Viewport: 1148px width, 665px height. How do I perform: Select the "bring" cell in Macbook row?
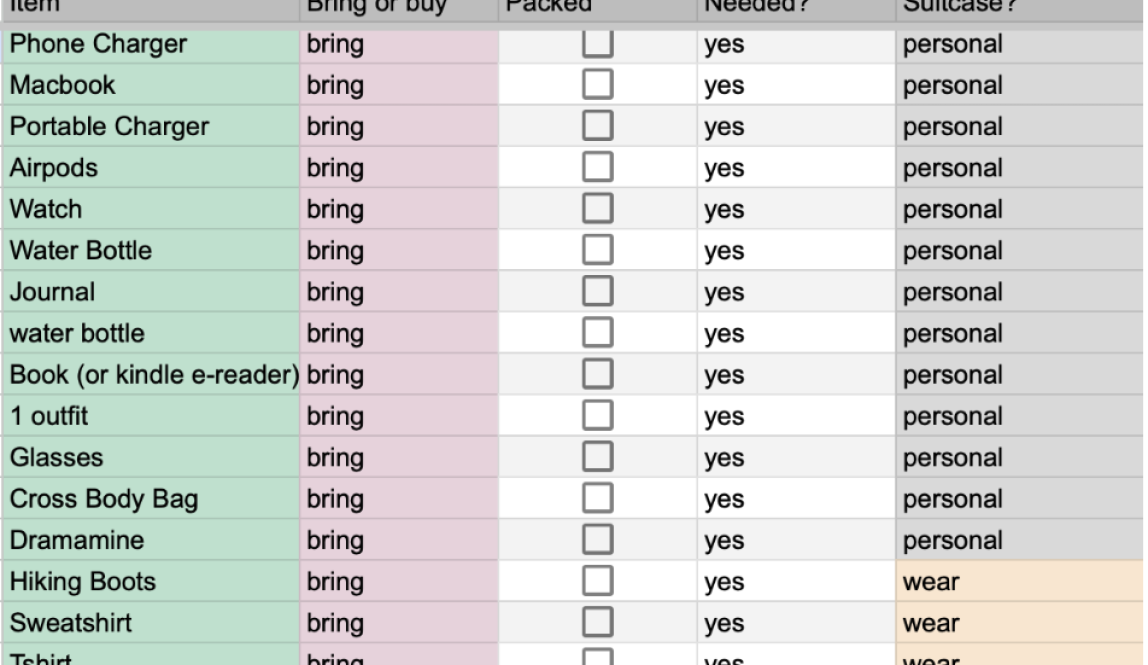pos(398,86)
